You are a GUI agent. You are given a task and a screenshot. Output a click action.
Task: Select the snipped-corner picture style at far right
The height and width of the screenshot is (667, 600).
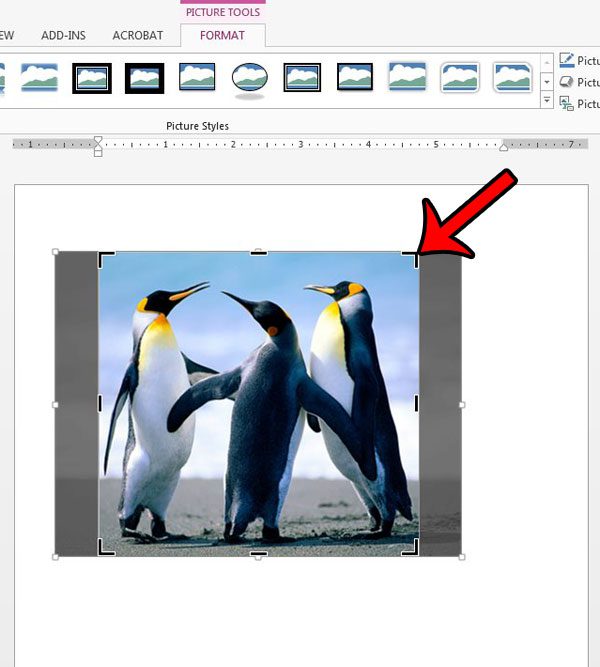click(x=512, y=77)
